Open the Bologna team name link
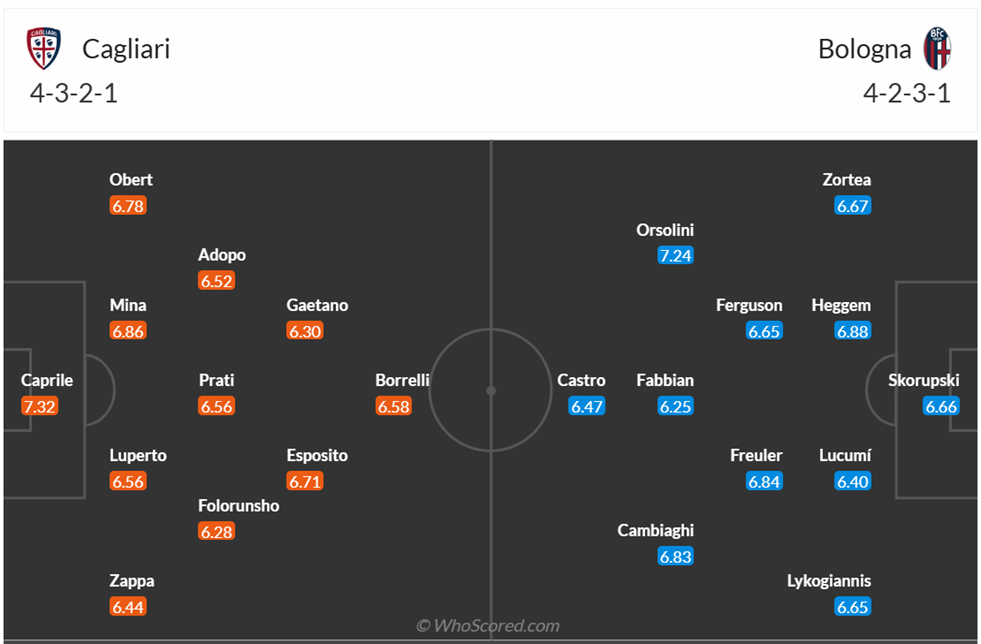The image size is (981, 644). tap(864, 48)
